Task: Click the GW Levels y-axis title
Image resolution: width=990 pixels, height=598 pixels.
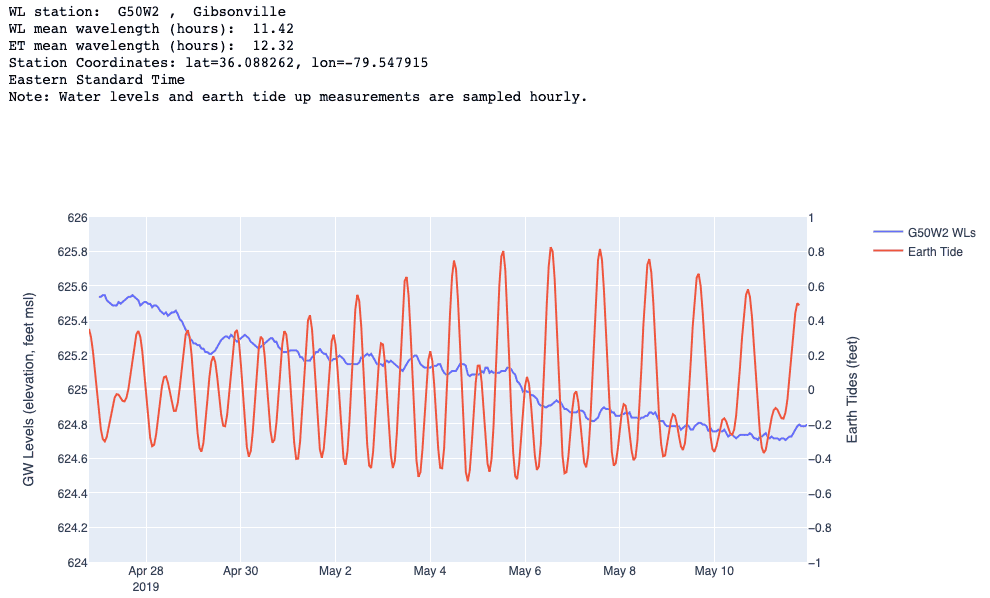Action: pos(30,390)
